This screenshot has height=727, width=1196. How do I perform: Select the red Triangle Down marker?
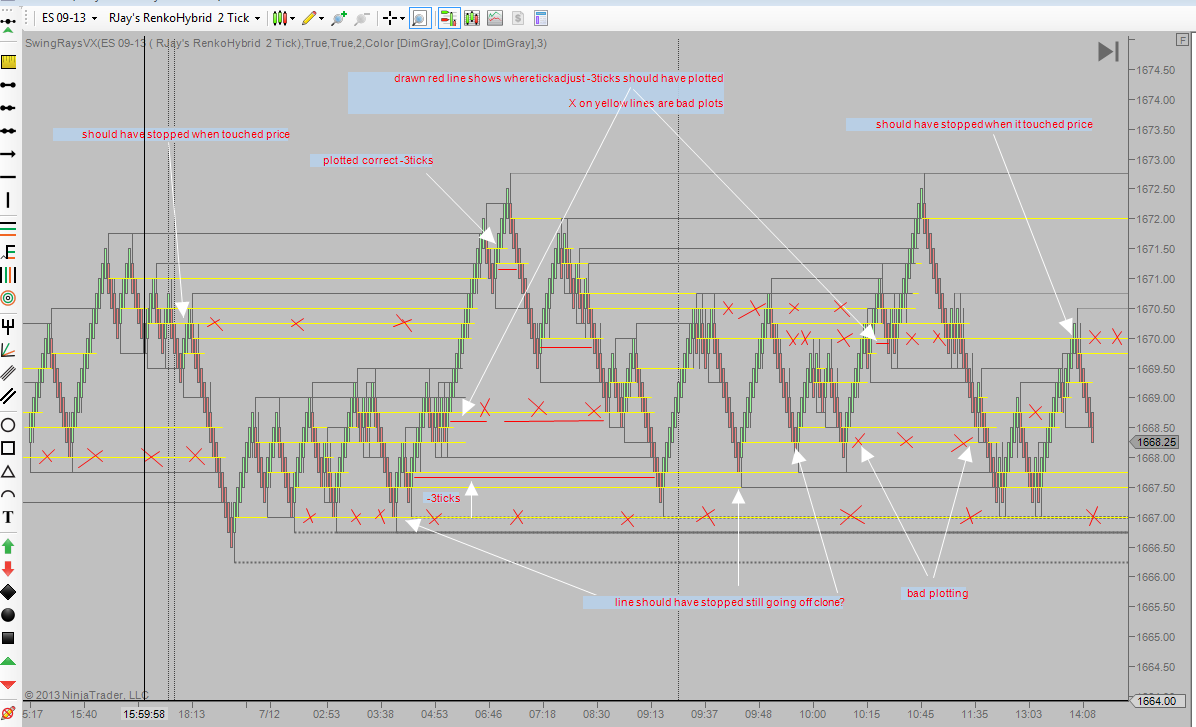click(x=8, y=684)
